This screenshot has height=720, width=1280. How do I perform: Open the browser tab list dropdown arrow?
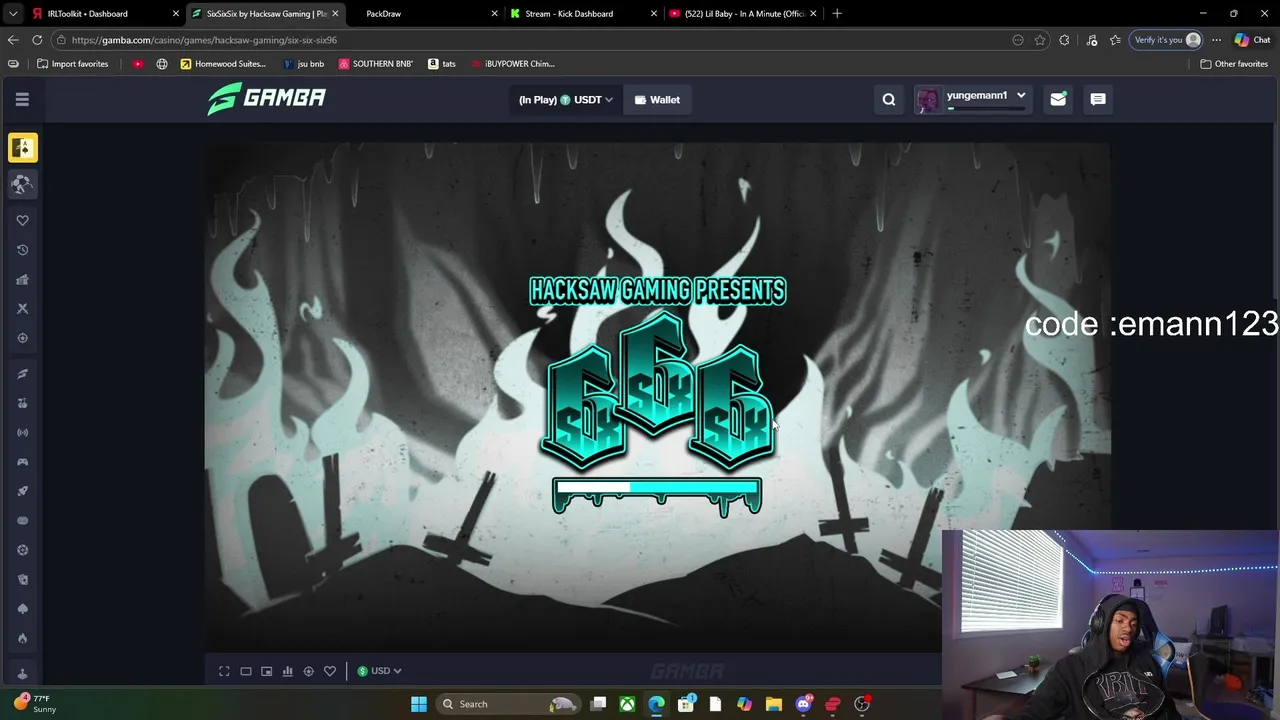click(13, 13)
